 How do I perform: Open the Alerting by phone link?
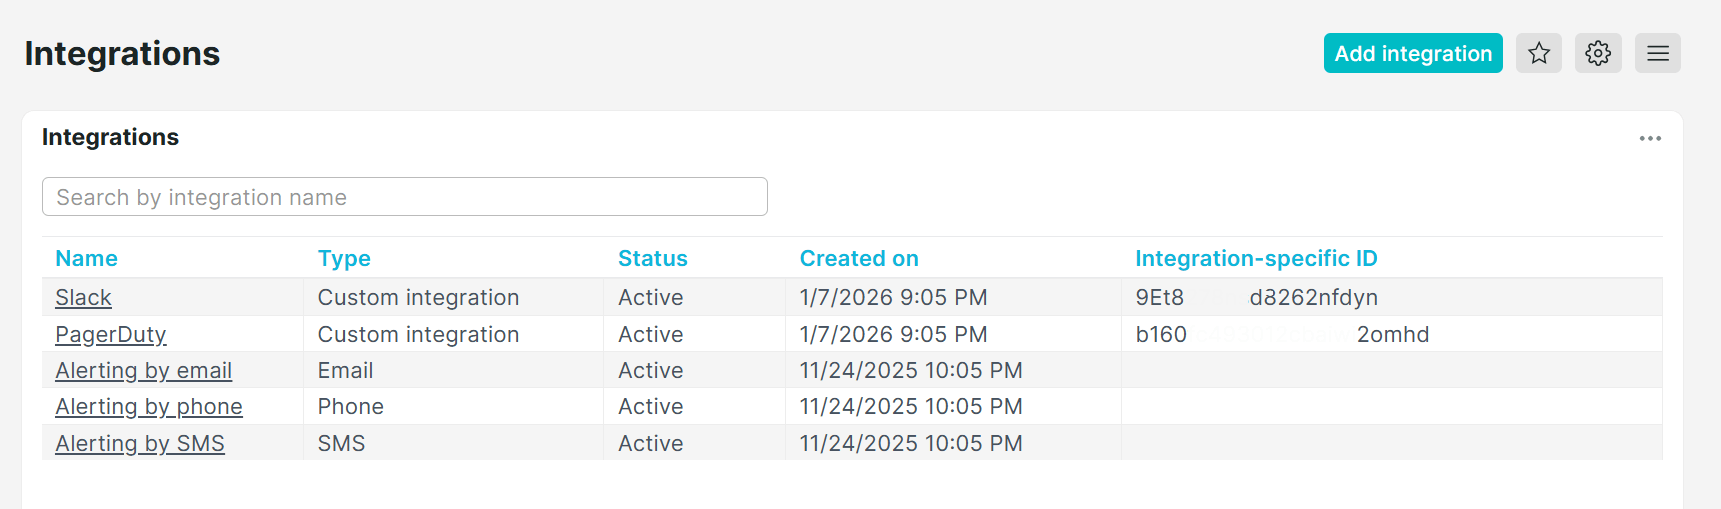point(148,407)
